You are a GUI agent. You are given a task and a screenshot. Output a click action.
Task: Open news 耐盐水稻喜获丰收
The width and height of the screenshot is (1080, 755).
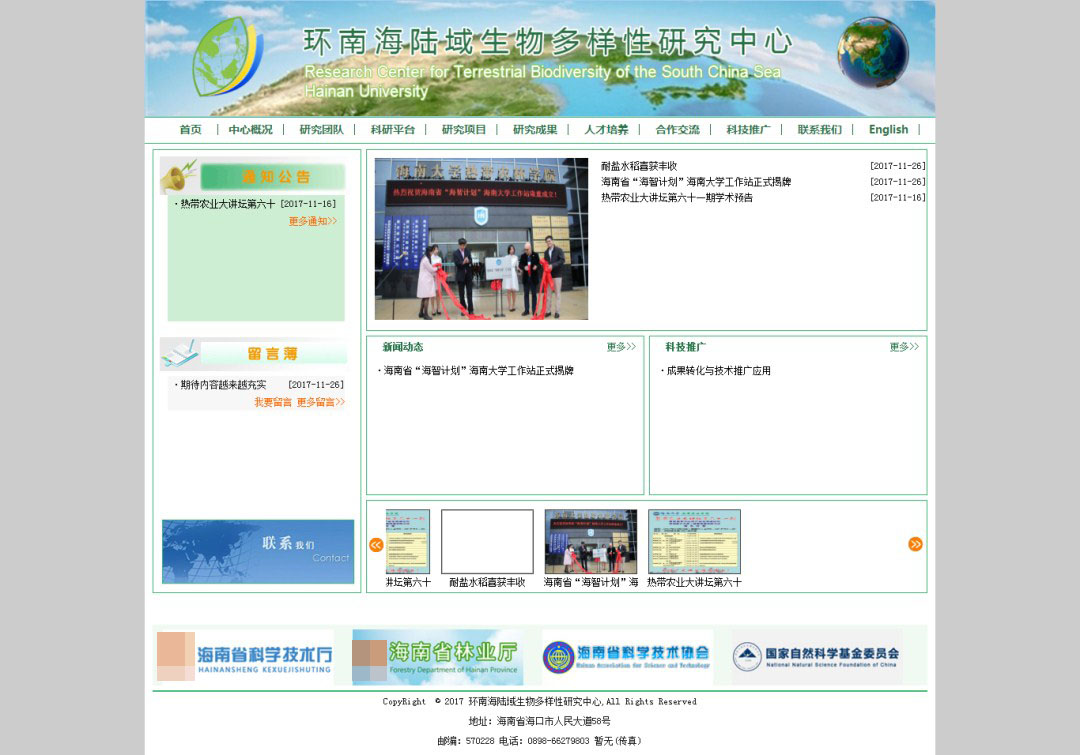[639, 166]
